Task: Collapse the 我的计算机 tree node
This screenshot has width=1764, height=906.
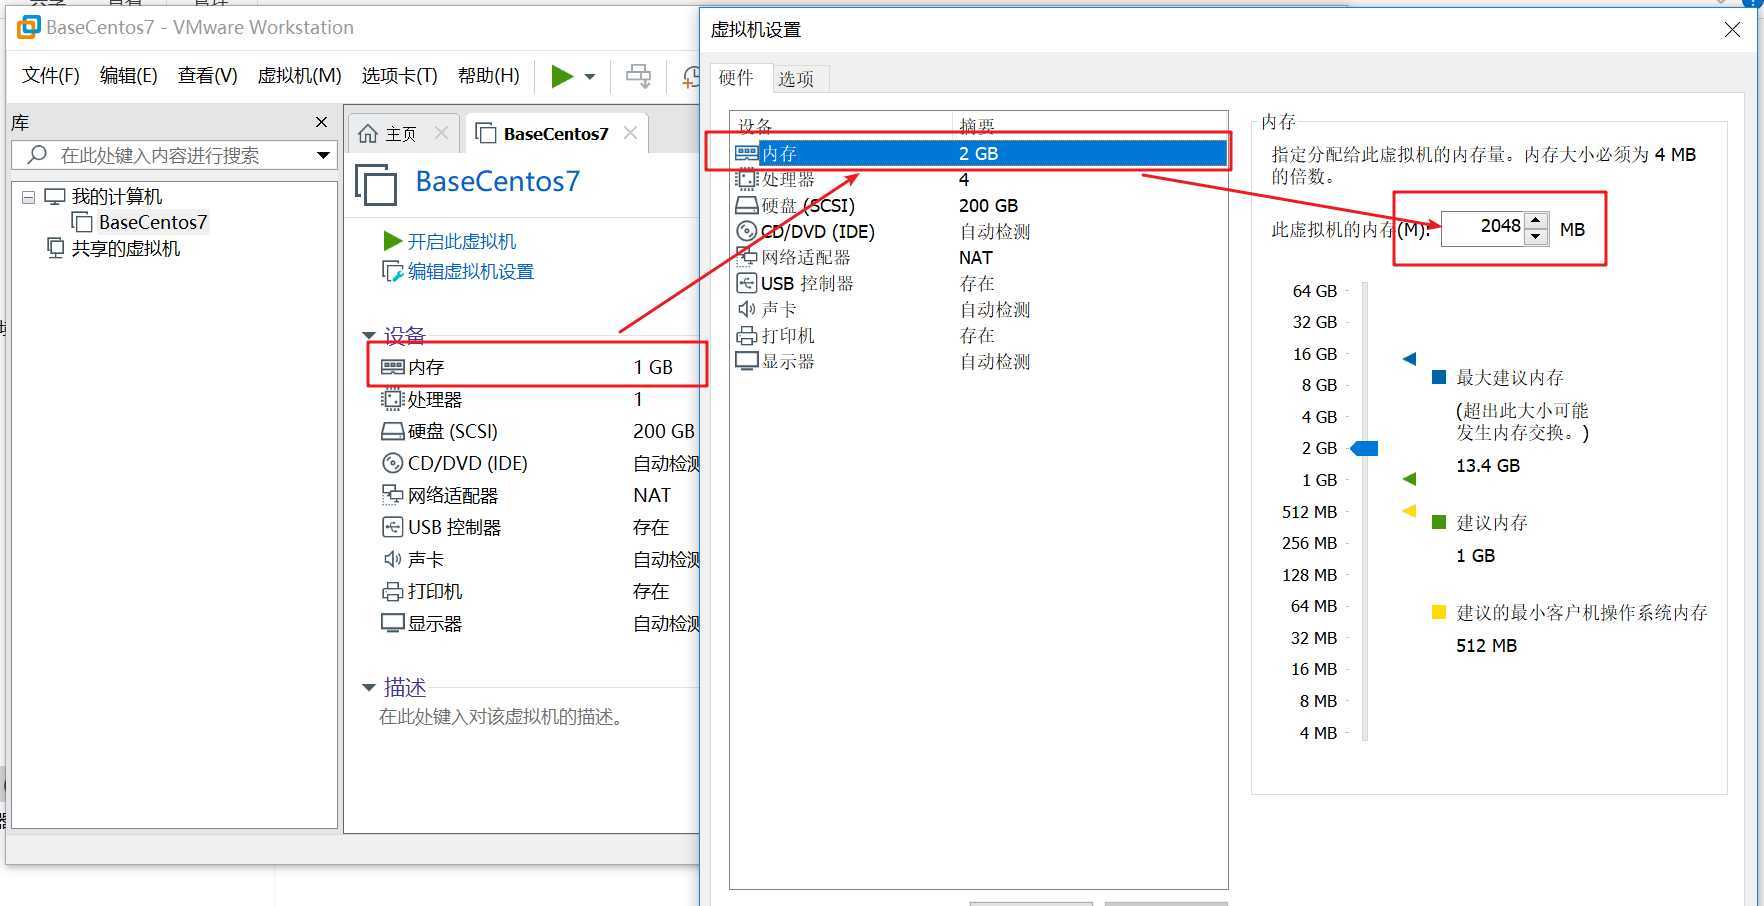Action: point(28,197)
